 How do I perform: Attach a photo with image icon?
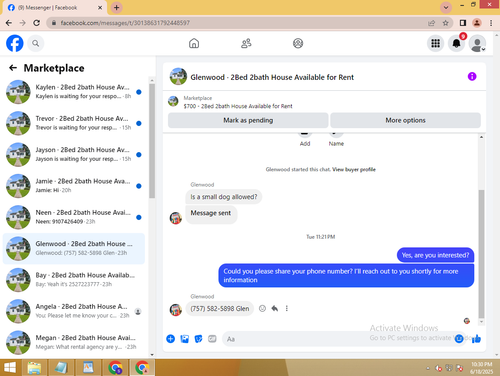click(184, 339)
